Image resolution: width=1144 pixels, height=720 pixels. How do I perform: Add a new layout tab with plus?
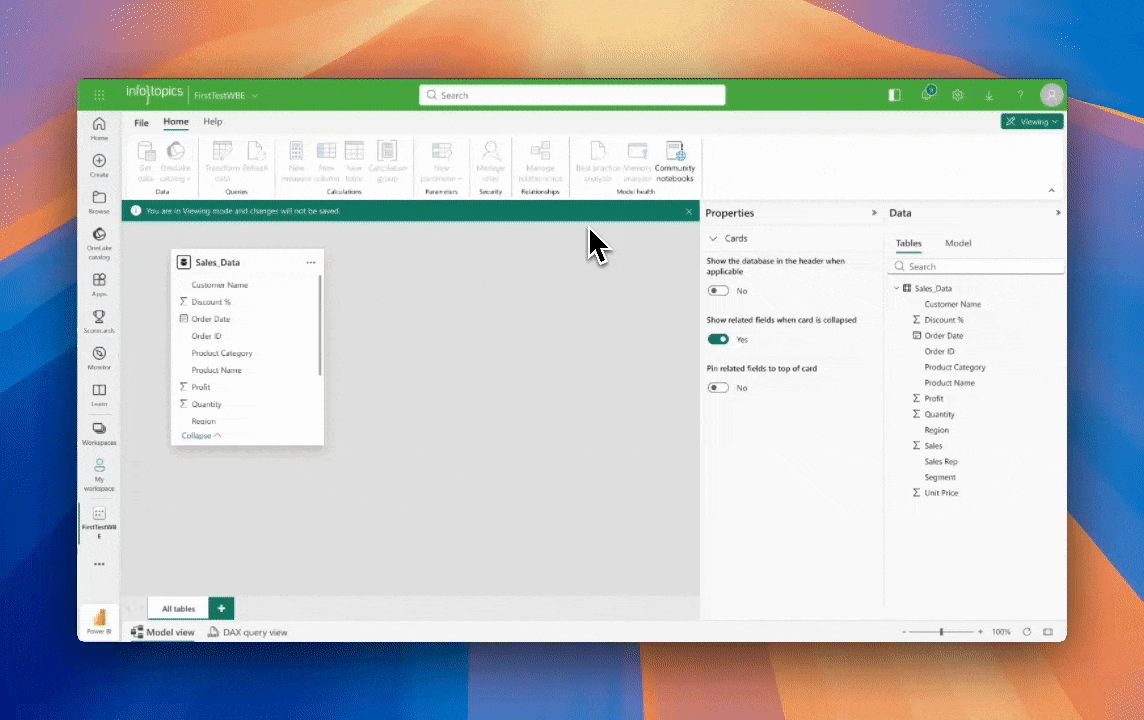click(221, 608)
